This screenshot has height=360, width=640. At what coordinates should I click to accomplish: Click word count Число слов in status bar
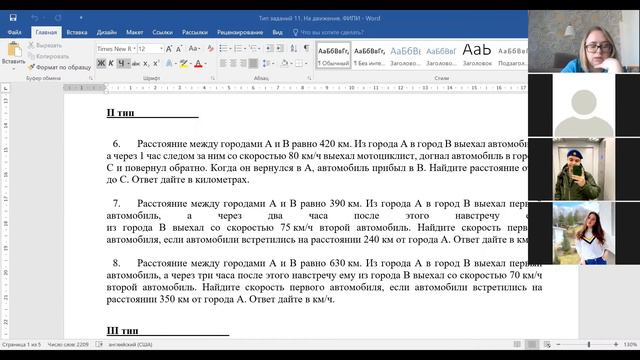coord(68,344)
